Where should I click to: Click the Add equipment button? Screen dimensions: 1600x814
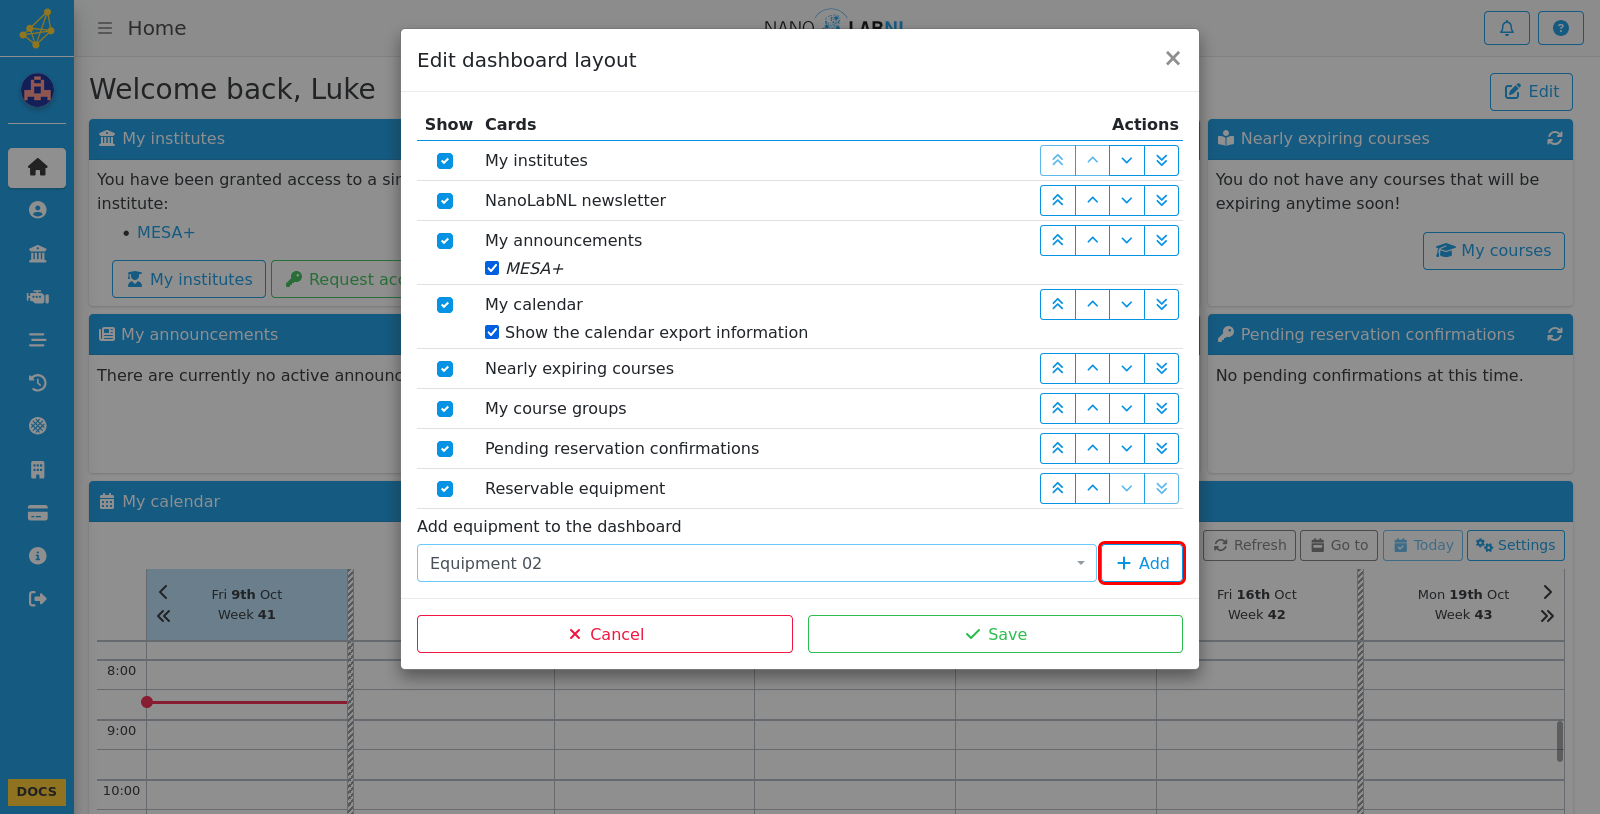coord(1142,563)
